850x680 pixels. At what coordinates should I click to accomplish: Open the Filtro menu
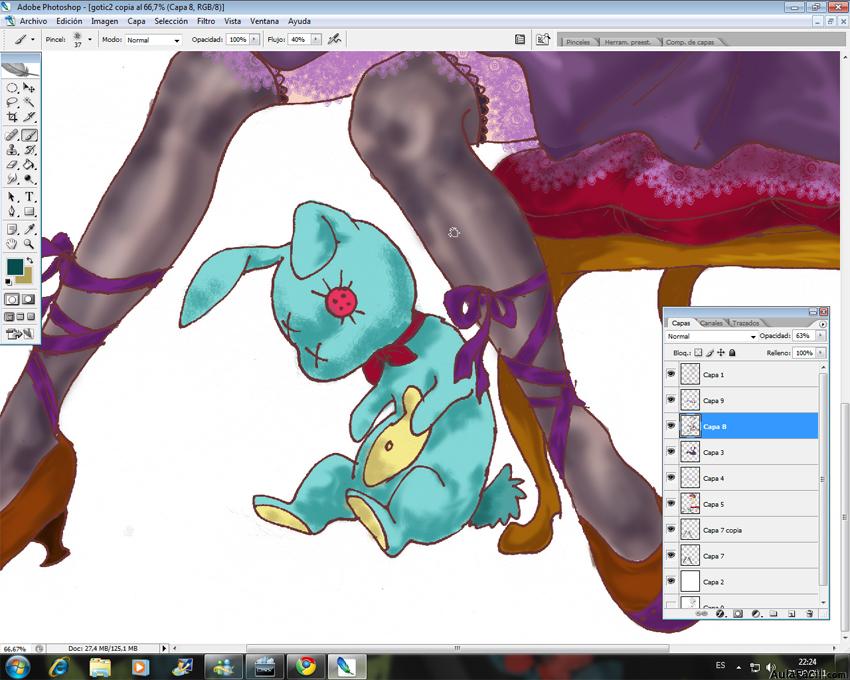206,21
